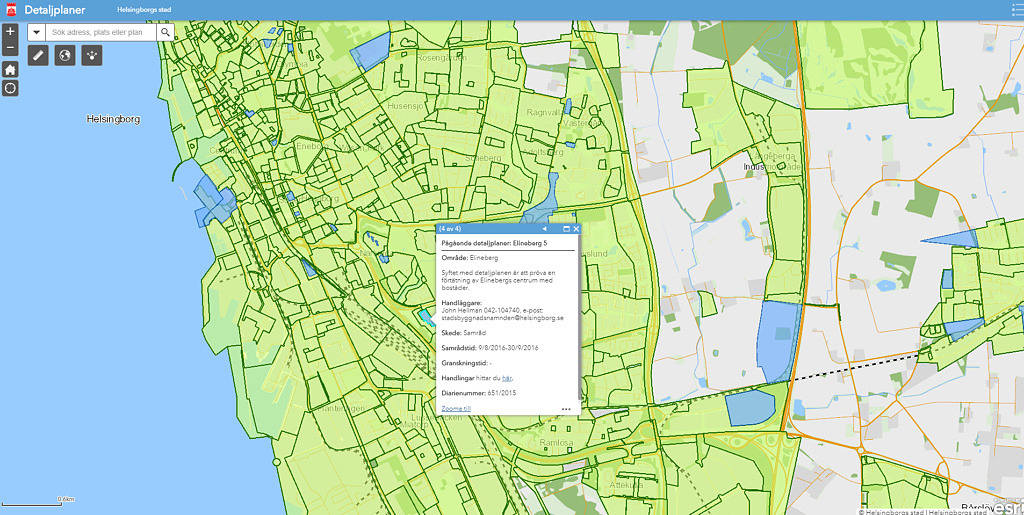1024x515 pixels.
Task: Click the 'Helsingborg' map label
Action: 113,120
